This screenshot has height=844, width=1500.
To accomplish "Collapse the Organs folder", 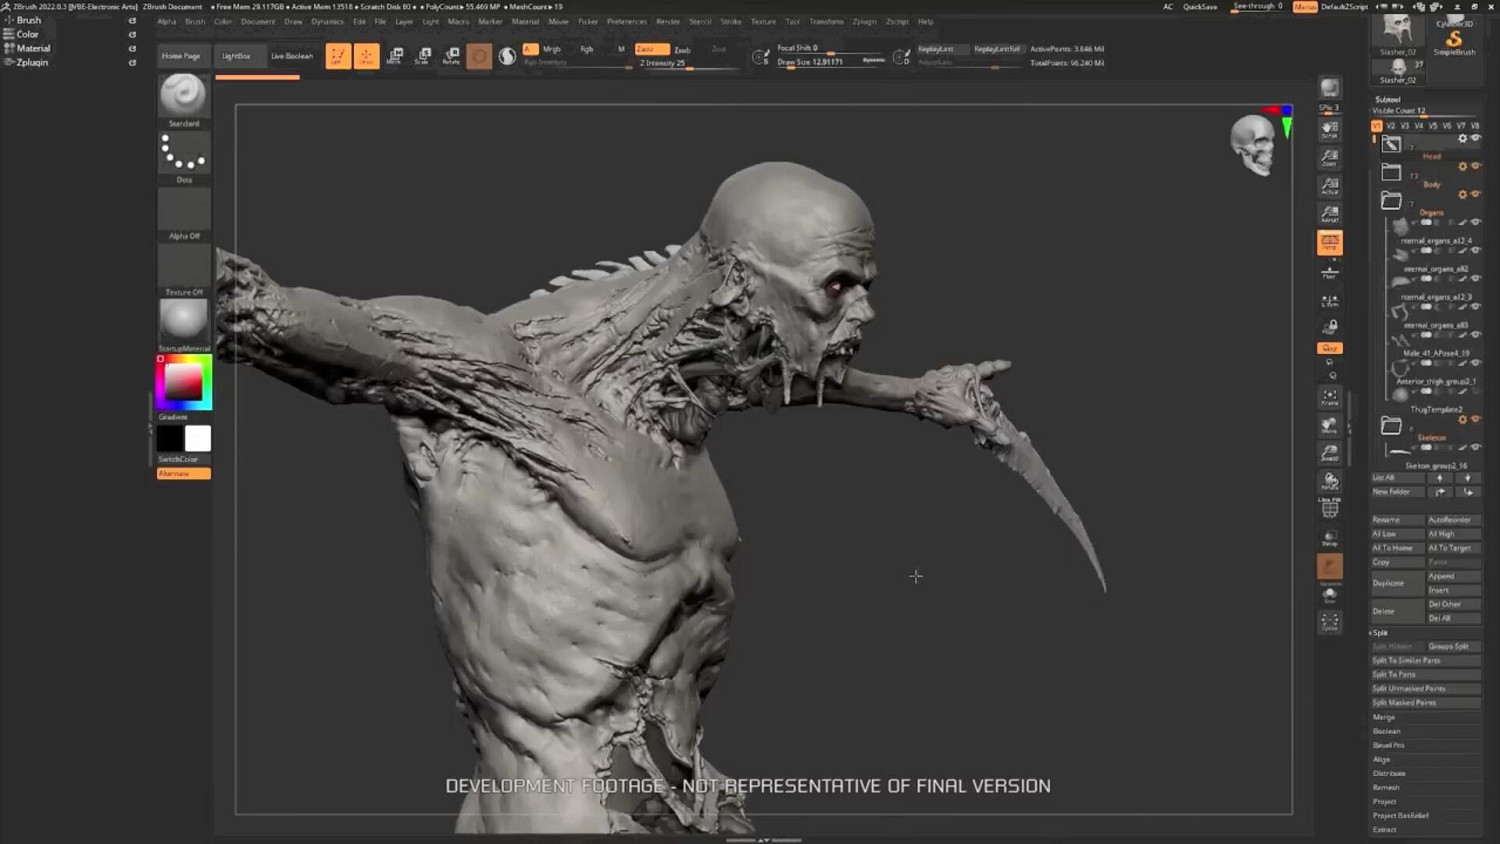I will point(1391,201).
